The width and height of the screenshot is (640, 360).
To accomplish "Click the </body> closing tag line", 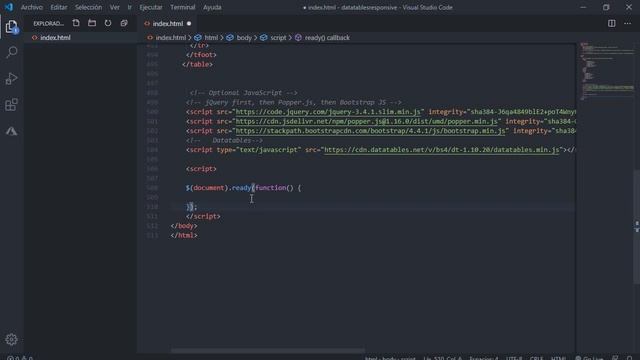I will [x=184, y=226].
